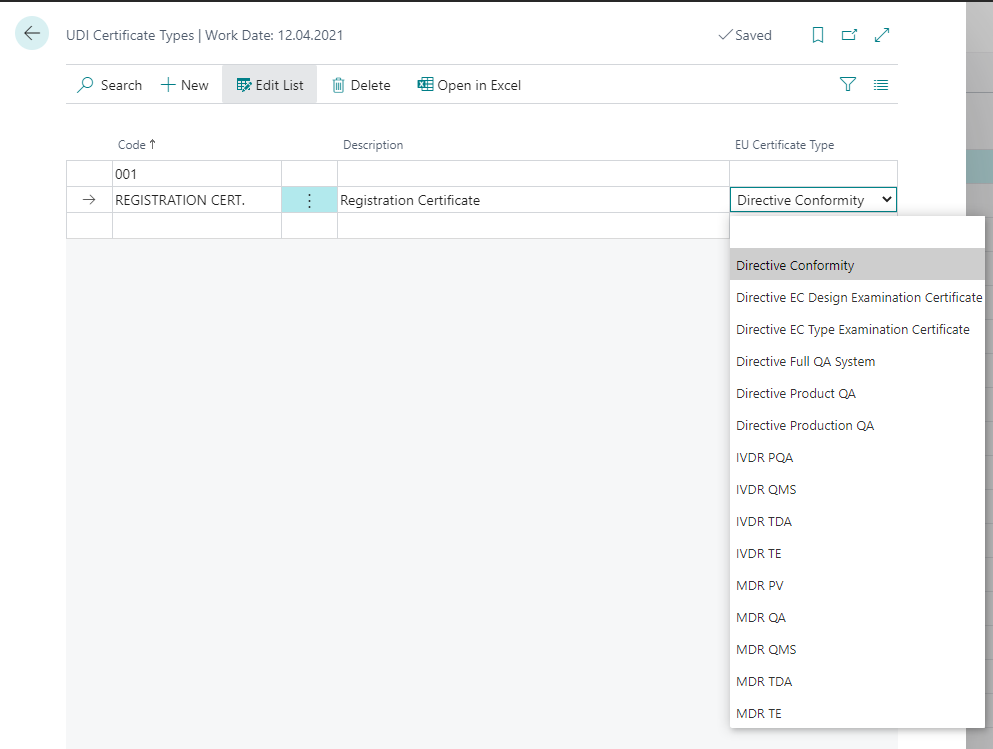Click the Registration Certificate description field
This screenshot has width=993, height=749.
pyautogui.click(x=532, y=200)
